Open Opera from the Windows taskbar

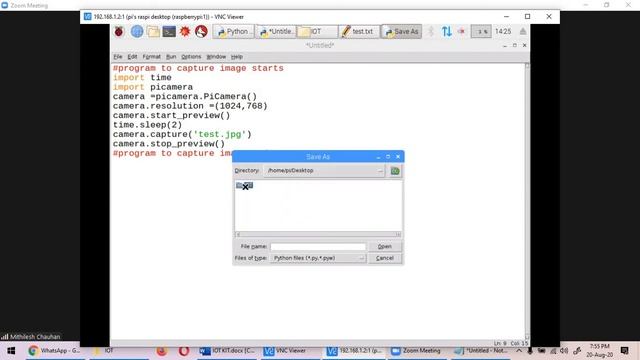(184, 351)
